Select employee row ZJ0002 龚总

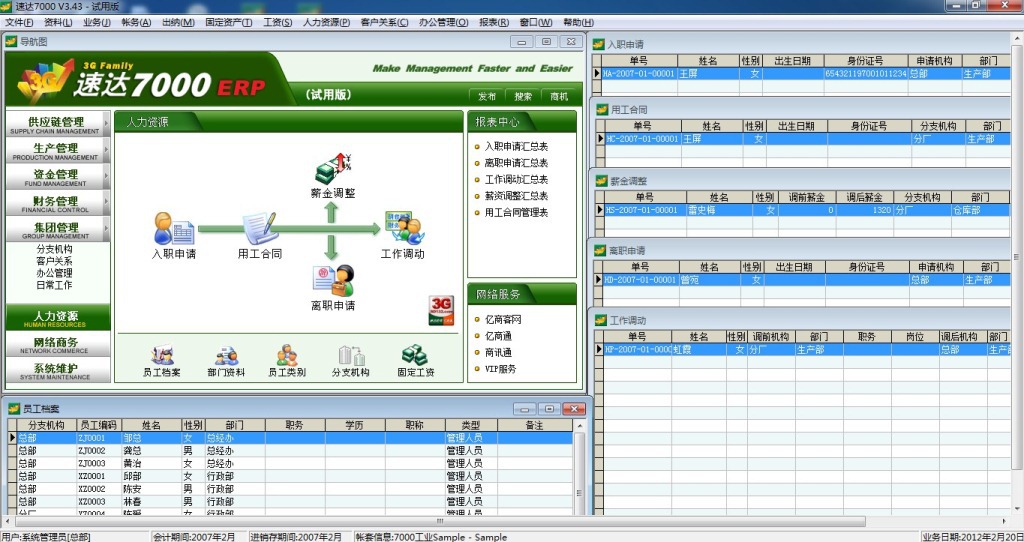[290, 451]
